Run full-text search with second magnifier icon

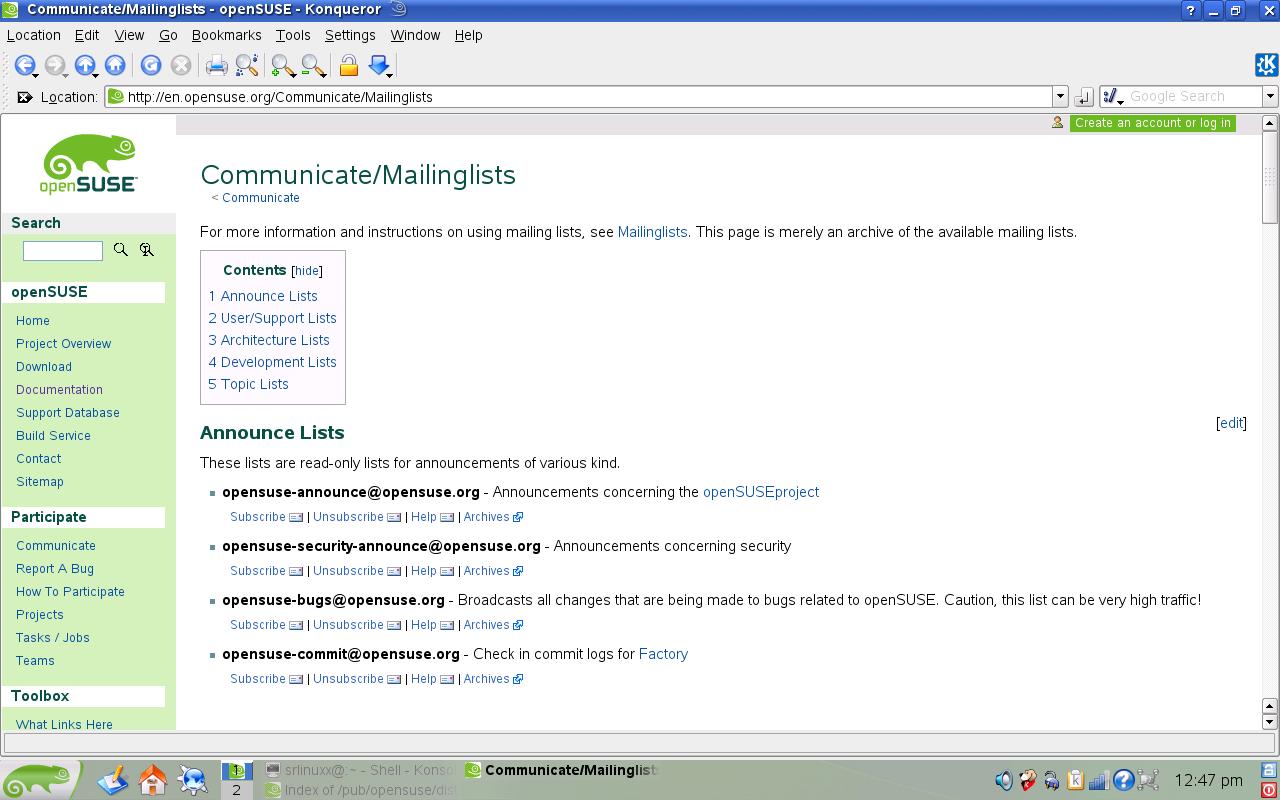pyautogui.click(x=147, y=250)
